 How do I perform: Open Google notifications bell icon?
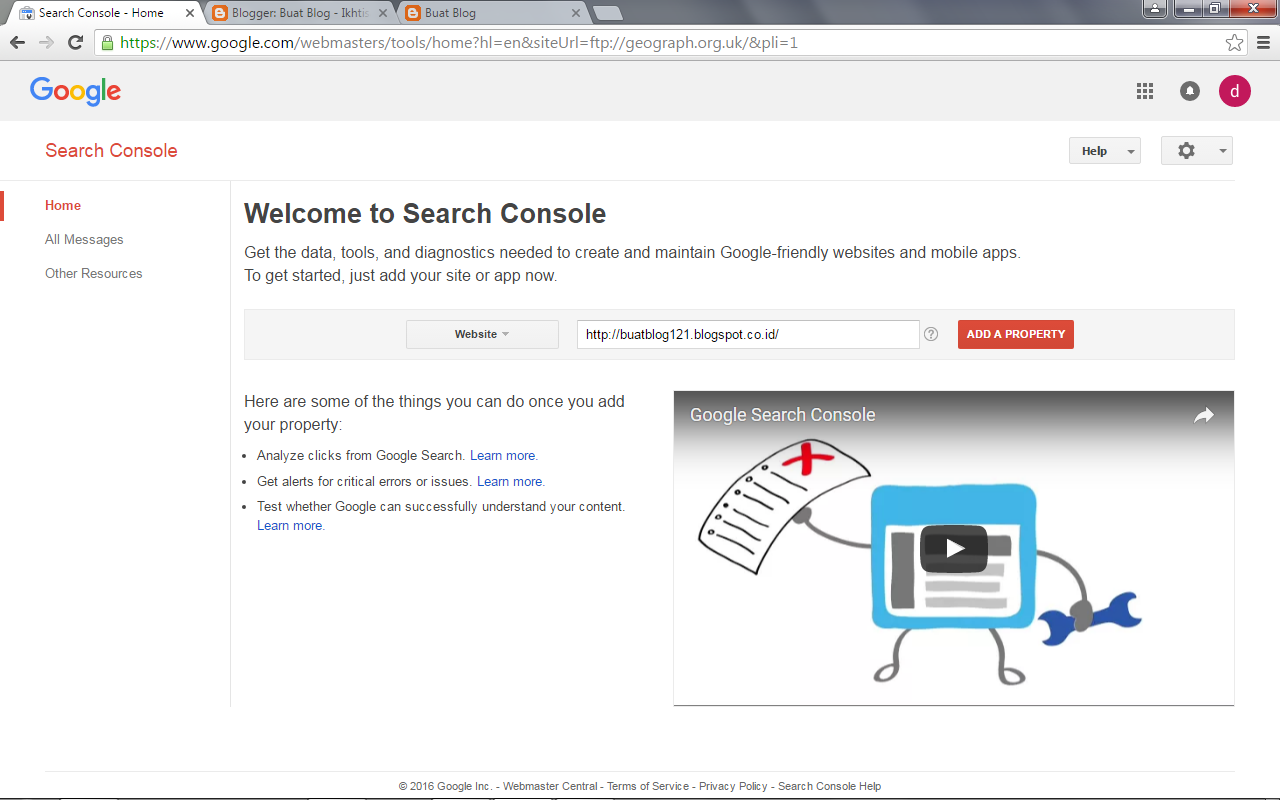click(1190, 91)
